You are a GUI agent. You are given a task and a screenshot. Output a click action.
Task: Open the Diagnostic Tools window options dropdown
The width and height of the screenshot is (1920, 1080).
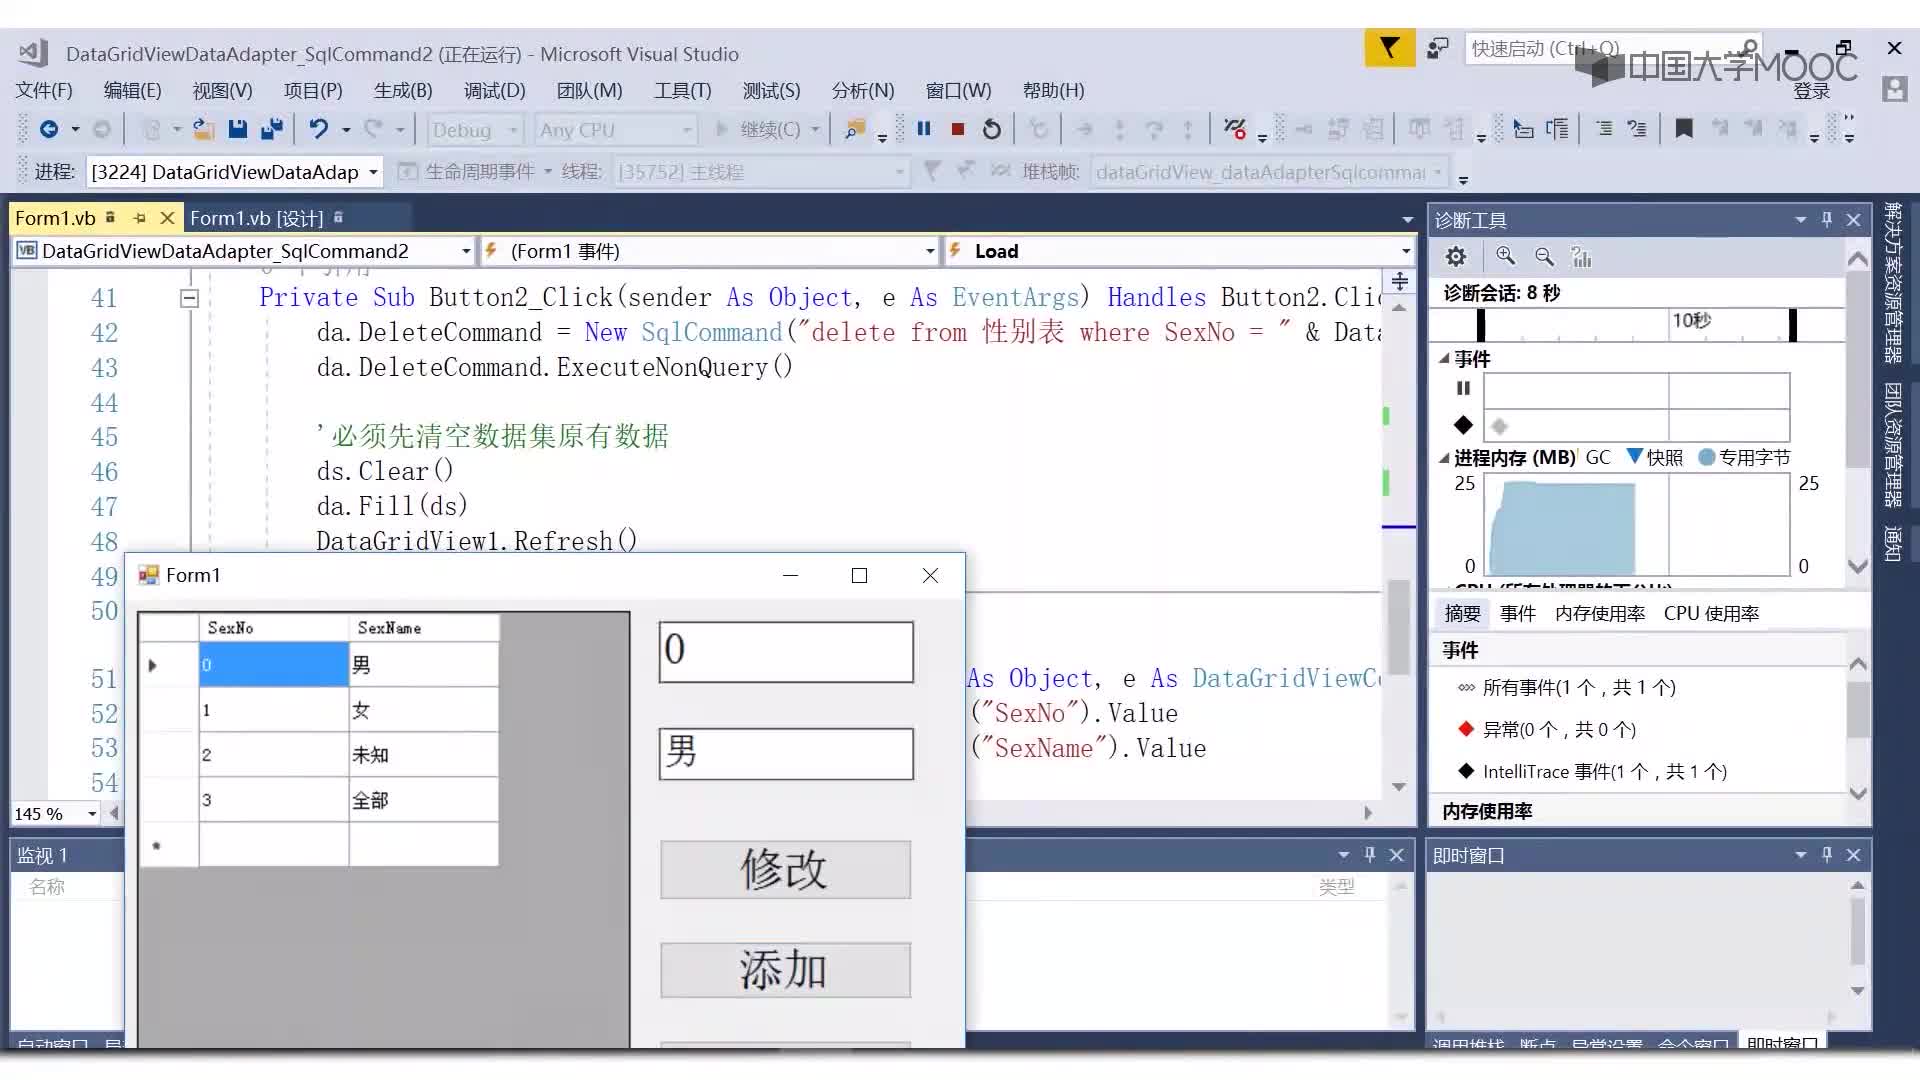coord(1800,219)
